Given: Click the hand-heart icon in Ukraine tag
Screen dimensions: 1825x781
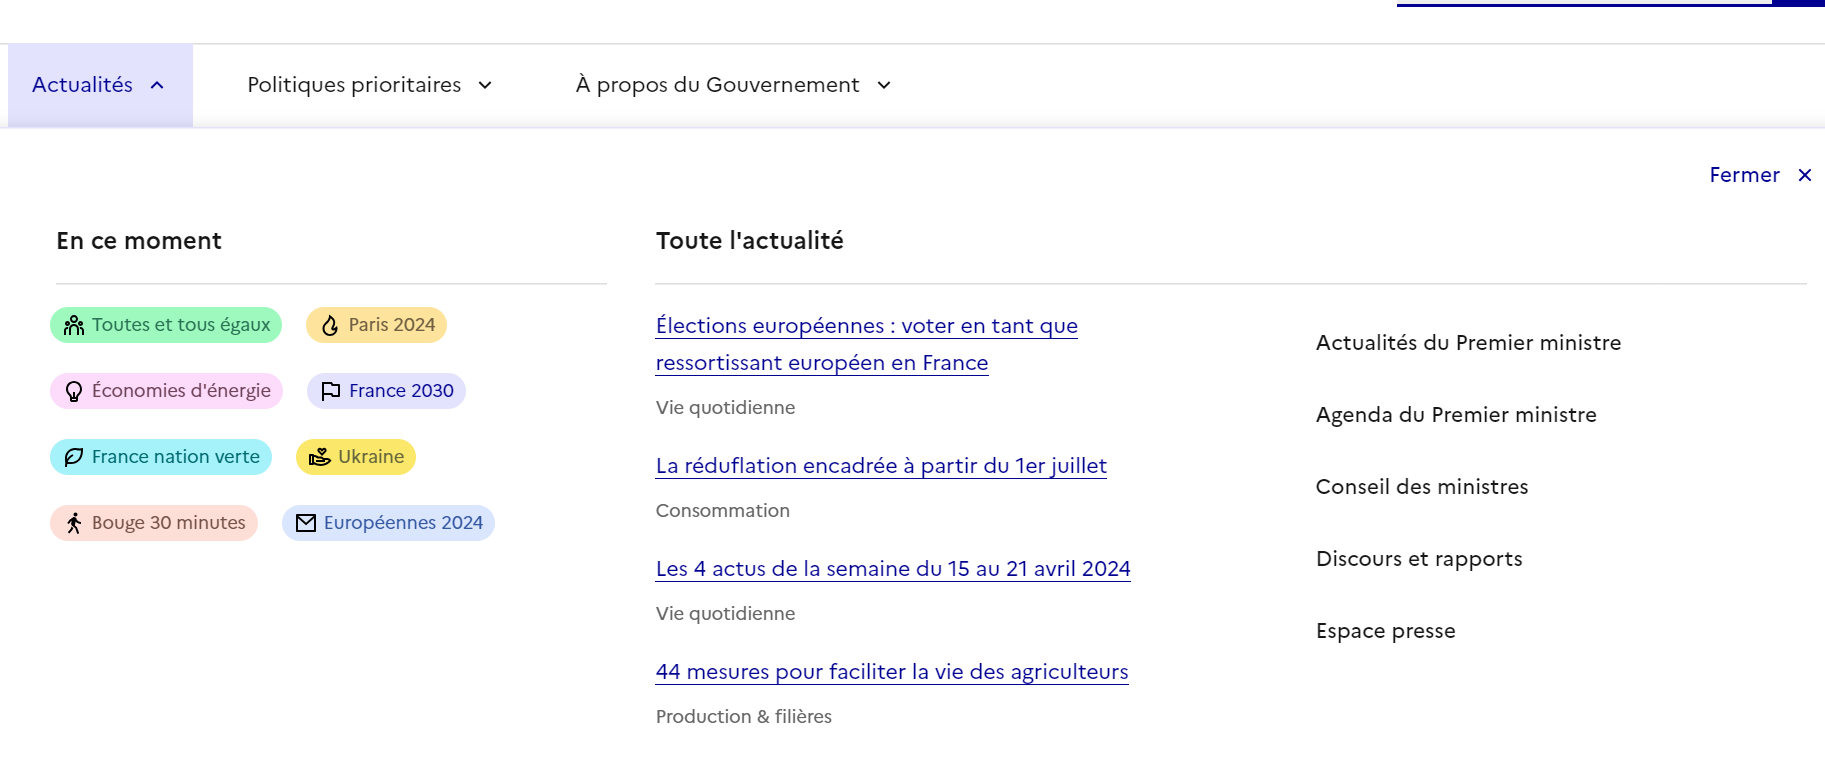Looking at the screenshot, I should [320, 457].
